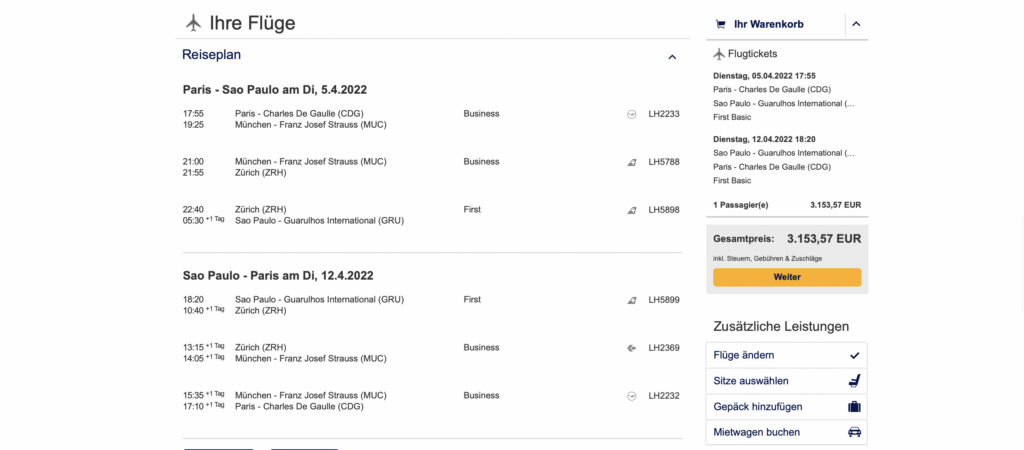Collapse the Ihr Warenkorb panel chevron
The image size is (1024, 450).
click(x=856, y=24)
